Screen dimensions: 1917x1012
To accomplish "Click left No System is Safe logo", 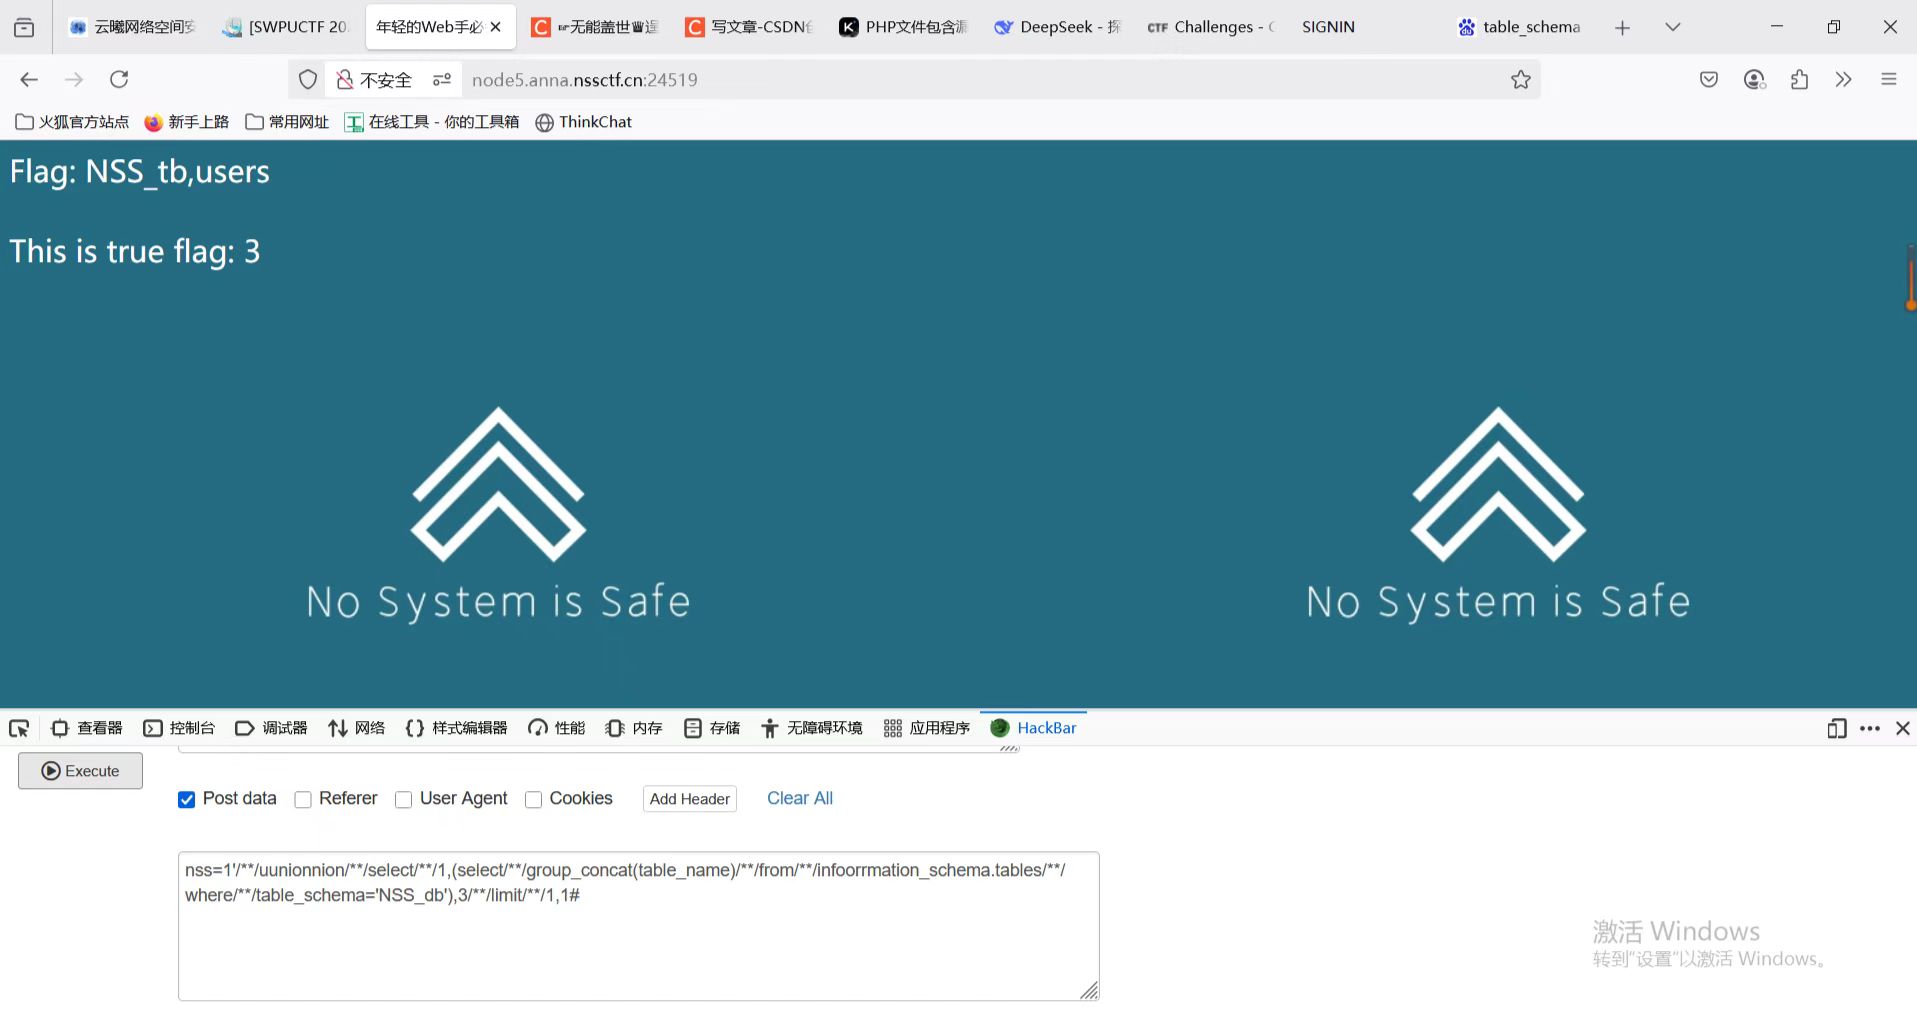I will coord(498,514).
